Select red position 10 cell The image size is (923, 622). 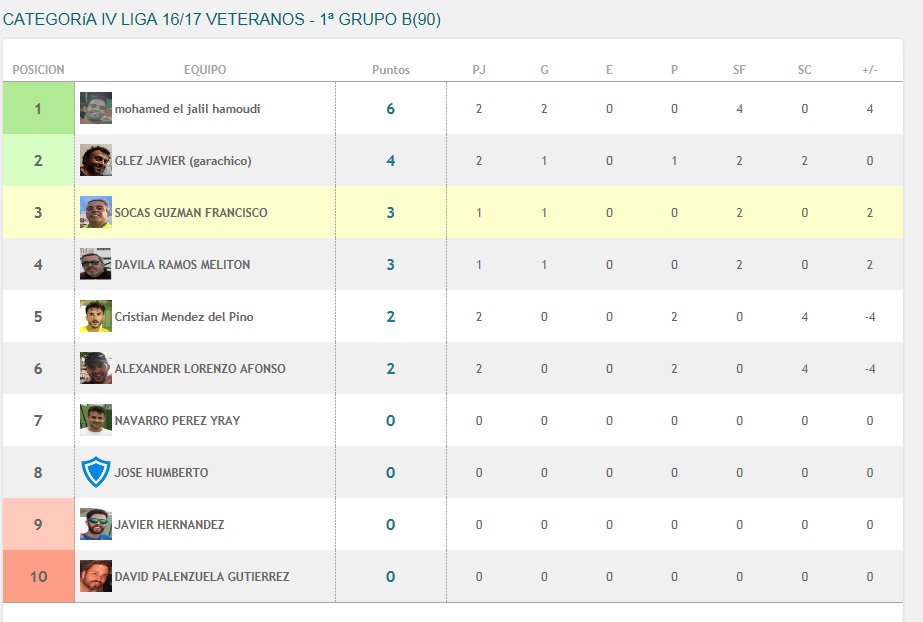38,576
